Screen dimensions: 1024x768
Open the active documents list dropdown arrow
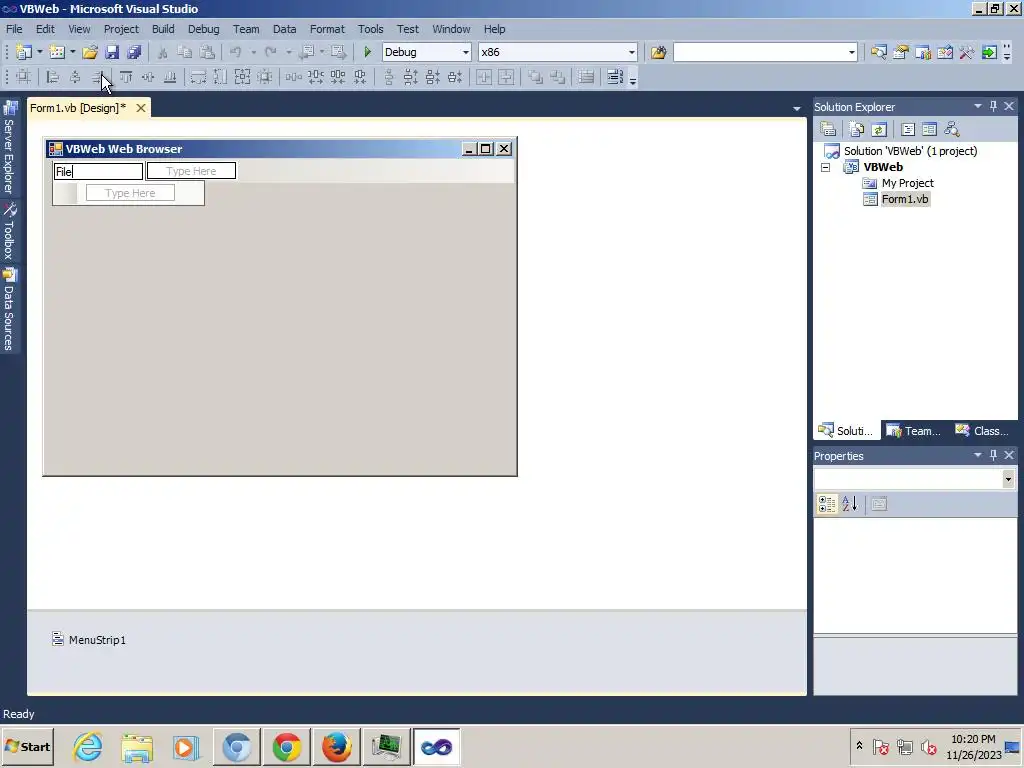(797, 108)
